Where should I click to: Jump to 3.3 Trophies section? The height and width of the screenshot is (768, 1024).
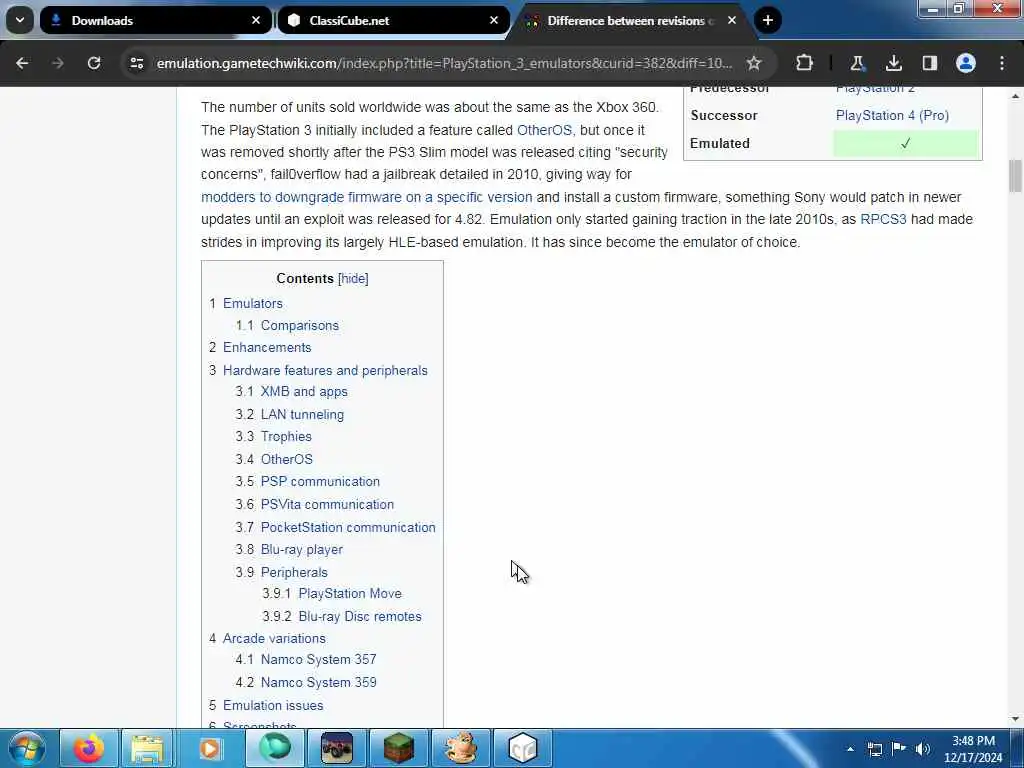coord(274,436)
